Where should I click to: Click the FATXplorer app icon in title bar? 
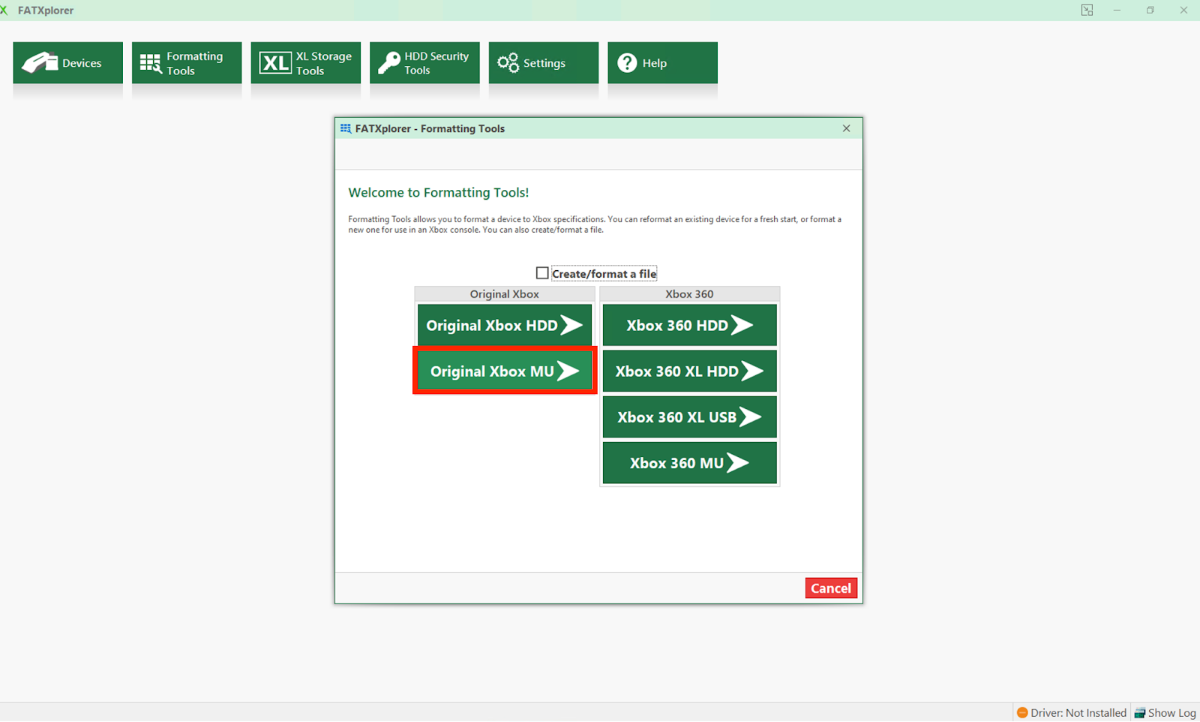pyautogui.click(x=5, y=10)
